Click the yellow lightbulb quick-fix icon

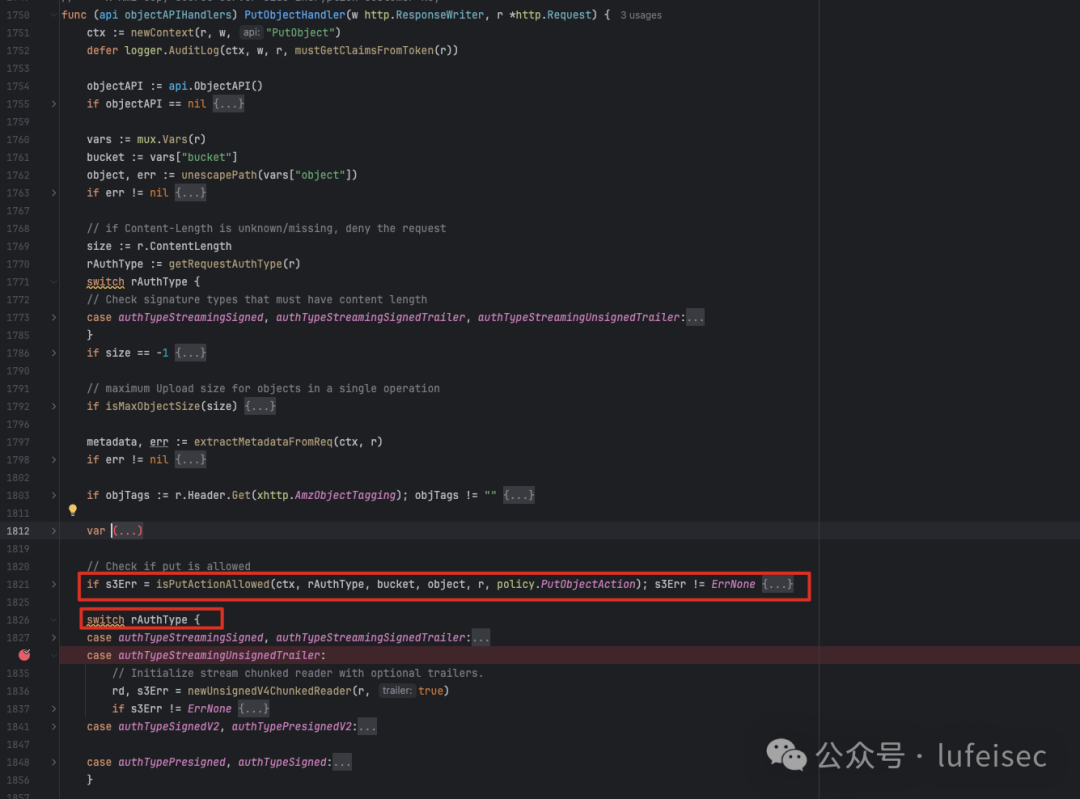coord(72,510)
